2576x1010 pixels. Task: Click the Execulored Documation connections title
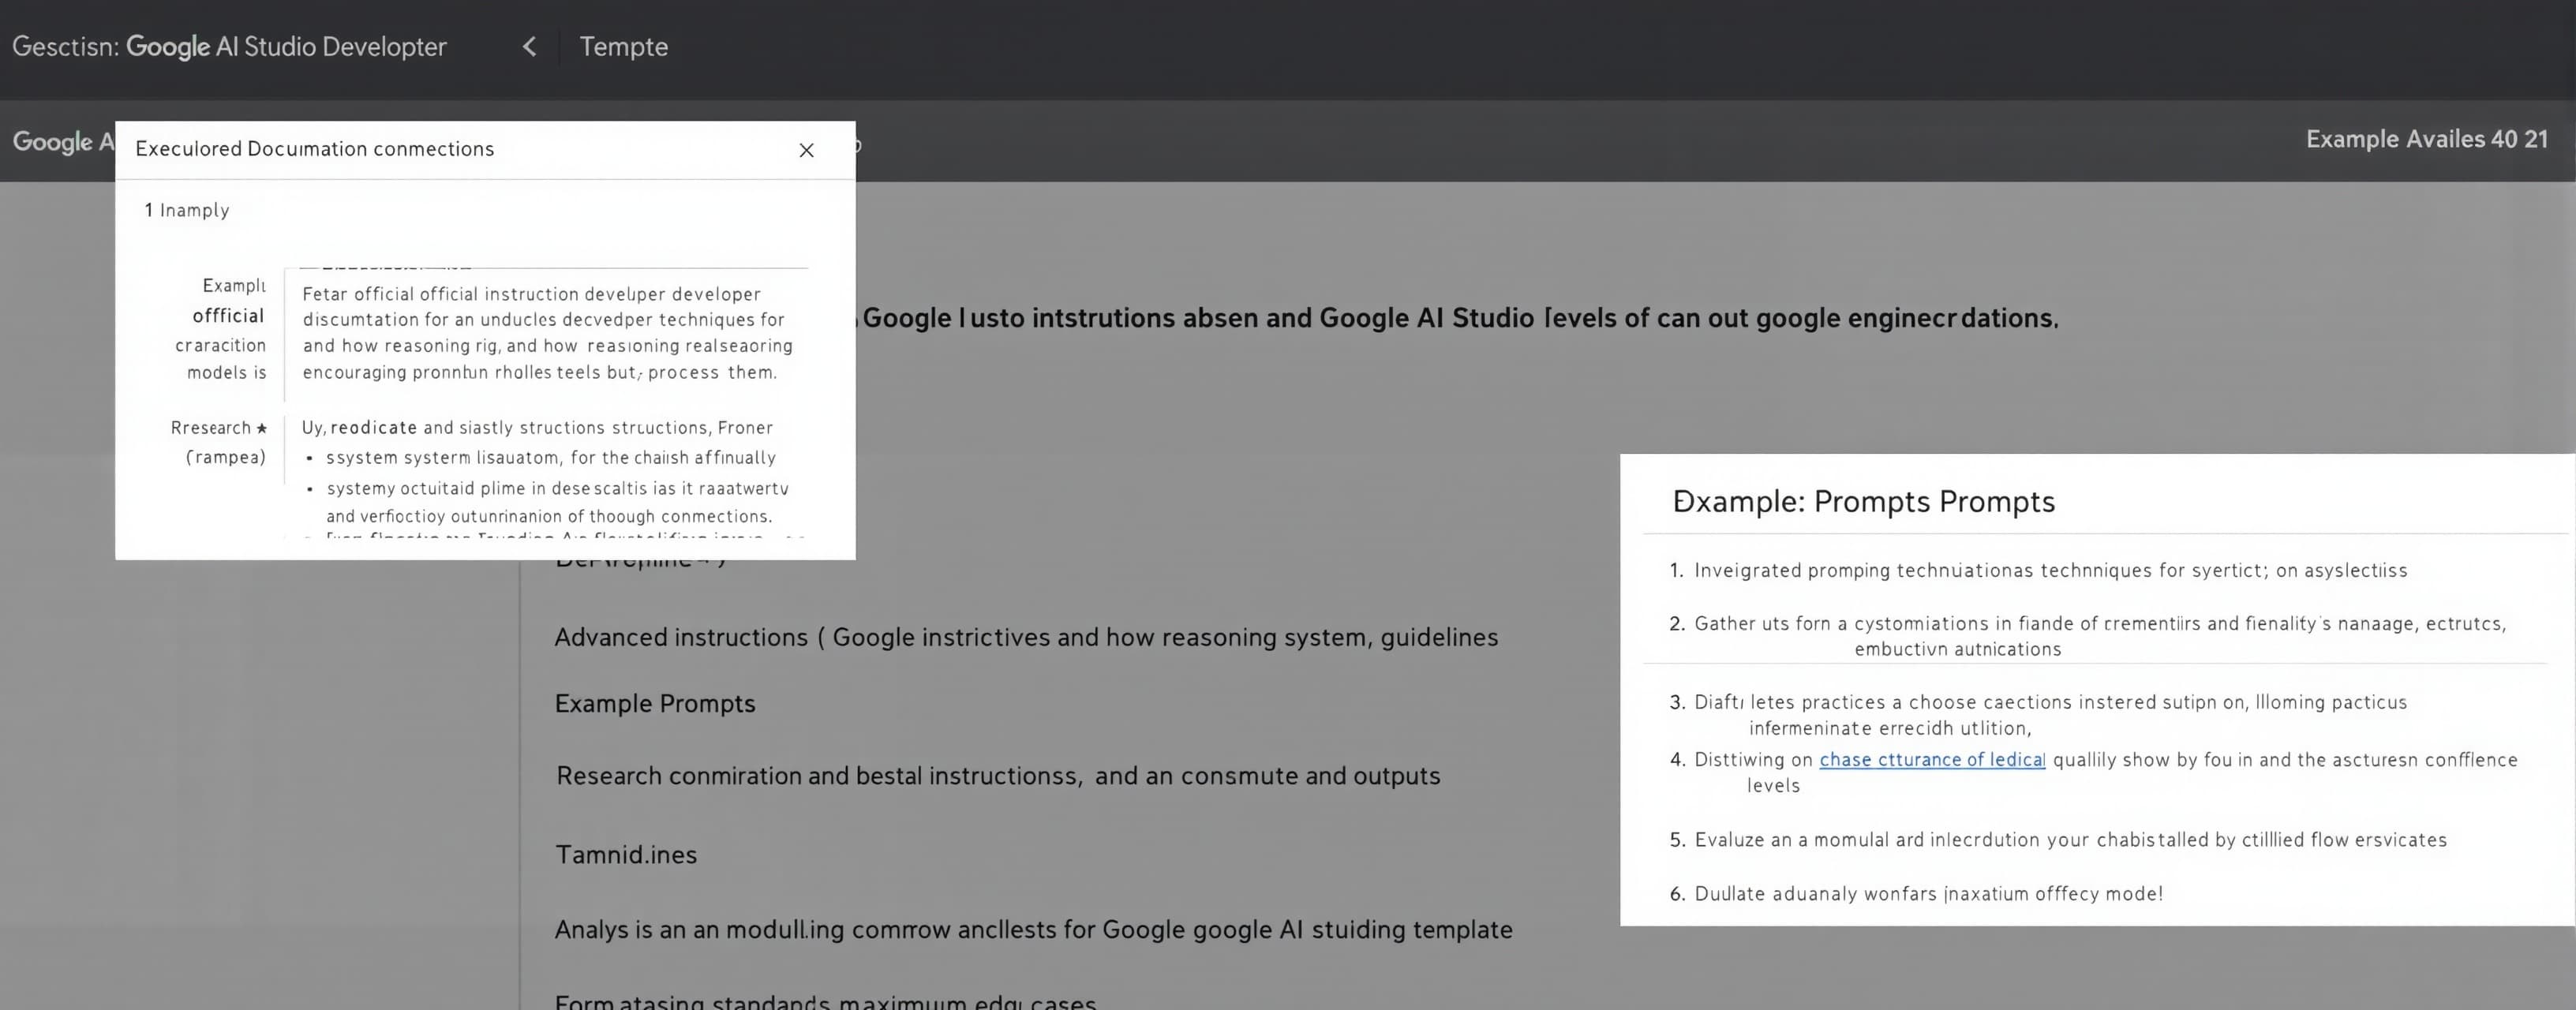pos(315,149)
